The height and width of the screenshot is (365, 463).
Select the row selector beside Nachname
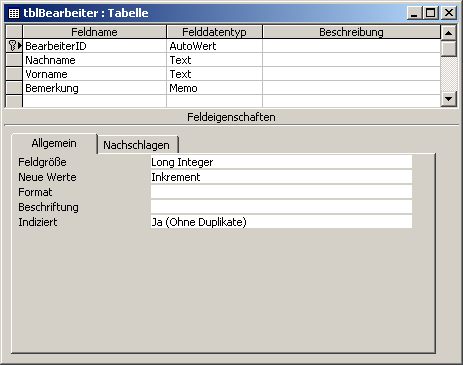pos(14,60)
